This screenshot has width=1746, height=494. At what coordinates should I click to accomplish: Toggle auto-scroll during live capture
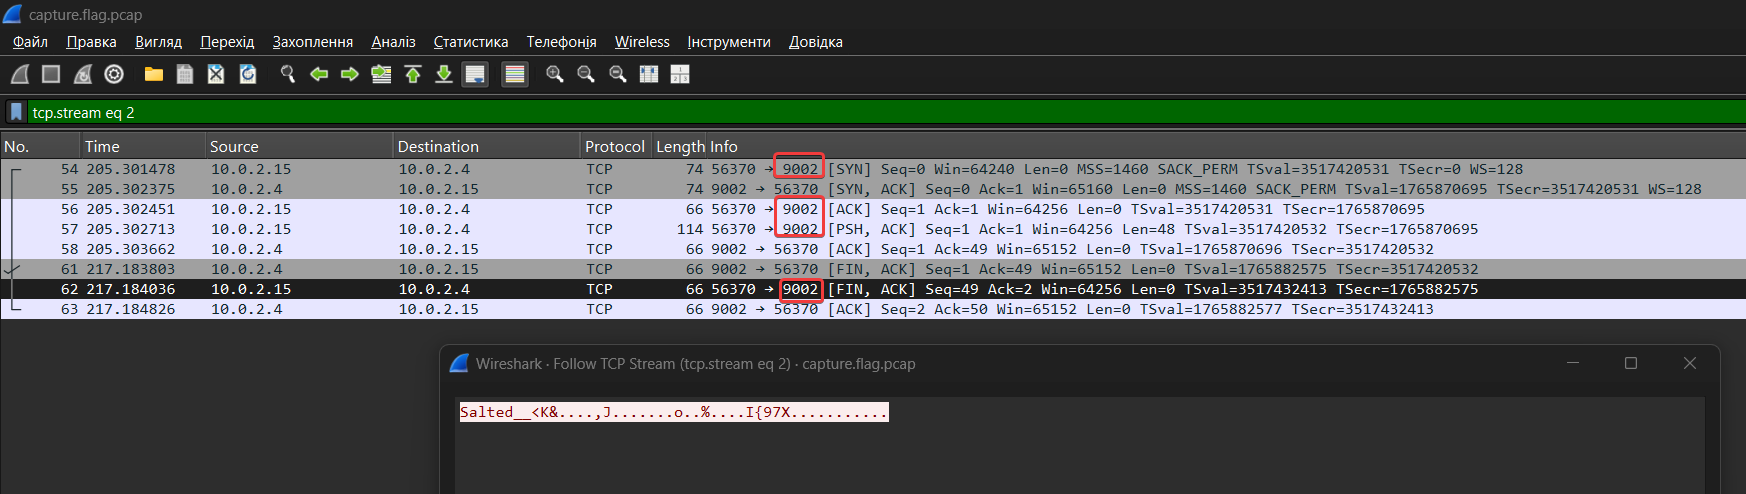tap(475, 74)
